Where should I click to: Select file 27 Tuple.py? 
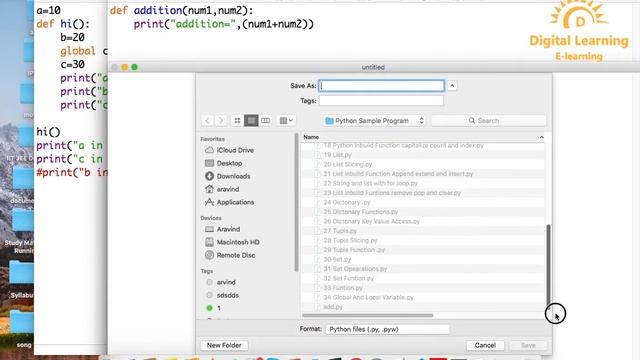coord(422,231)
